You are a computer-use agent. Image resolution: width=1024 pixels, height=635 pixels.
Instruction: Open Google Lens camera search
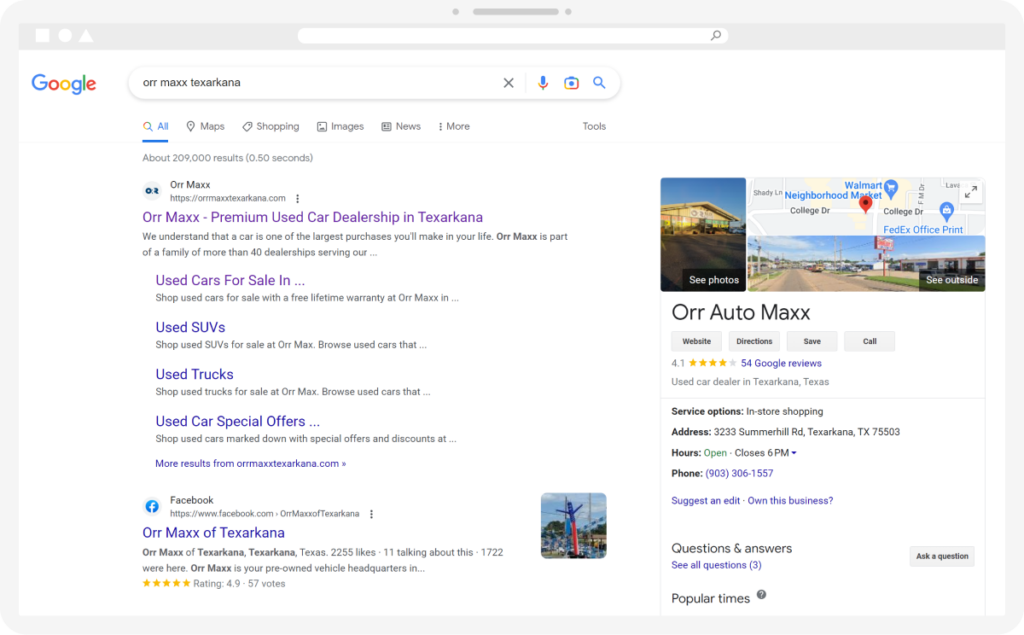click(571, 83)
